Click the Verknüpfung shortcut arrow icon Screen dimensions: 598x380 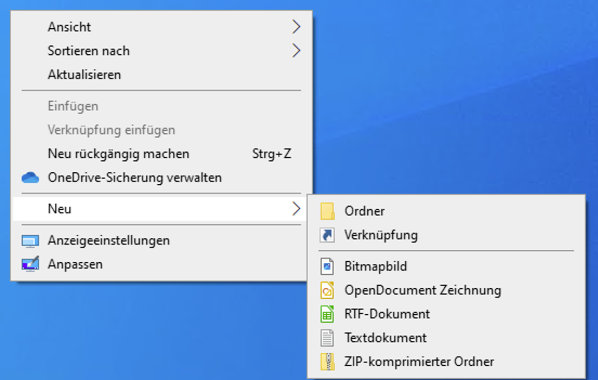[327, 235]
